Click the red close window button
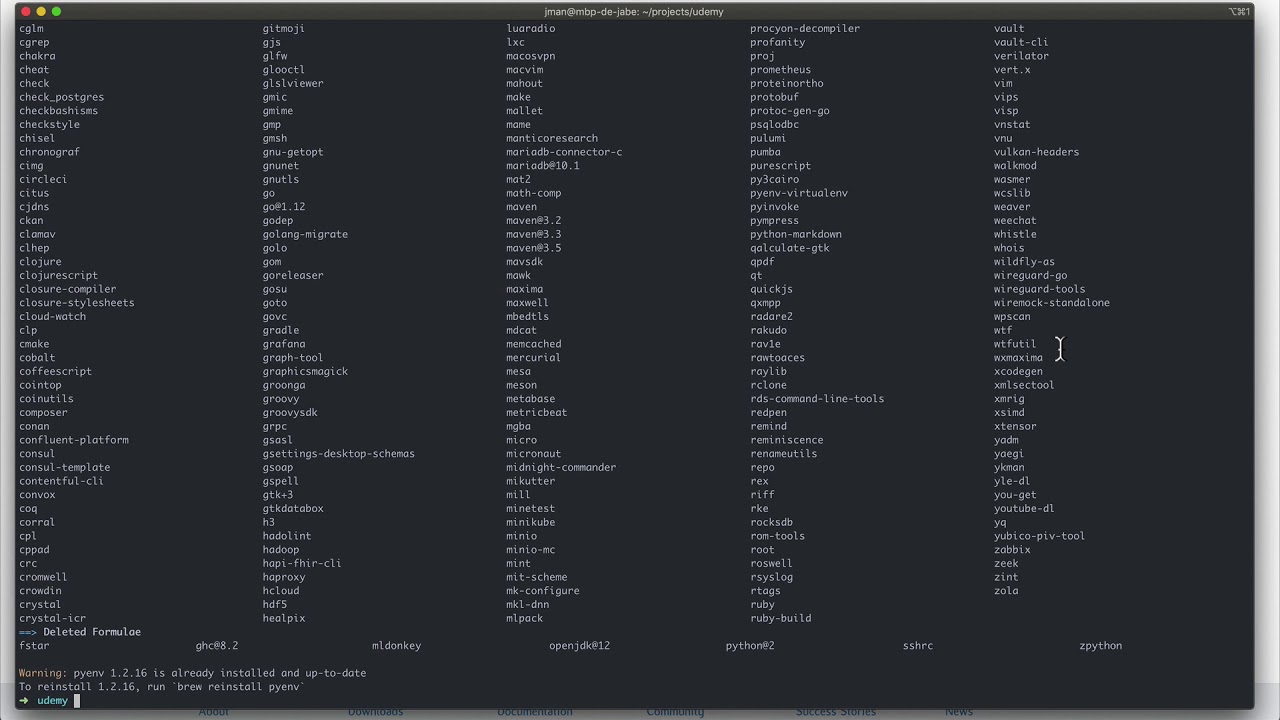This screenshot has width=1280, height=720. point(26,11)
